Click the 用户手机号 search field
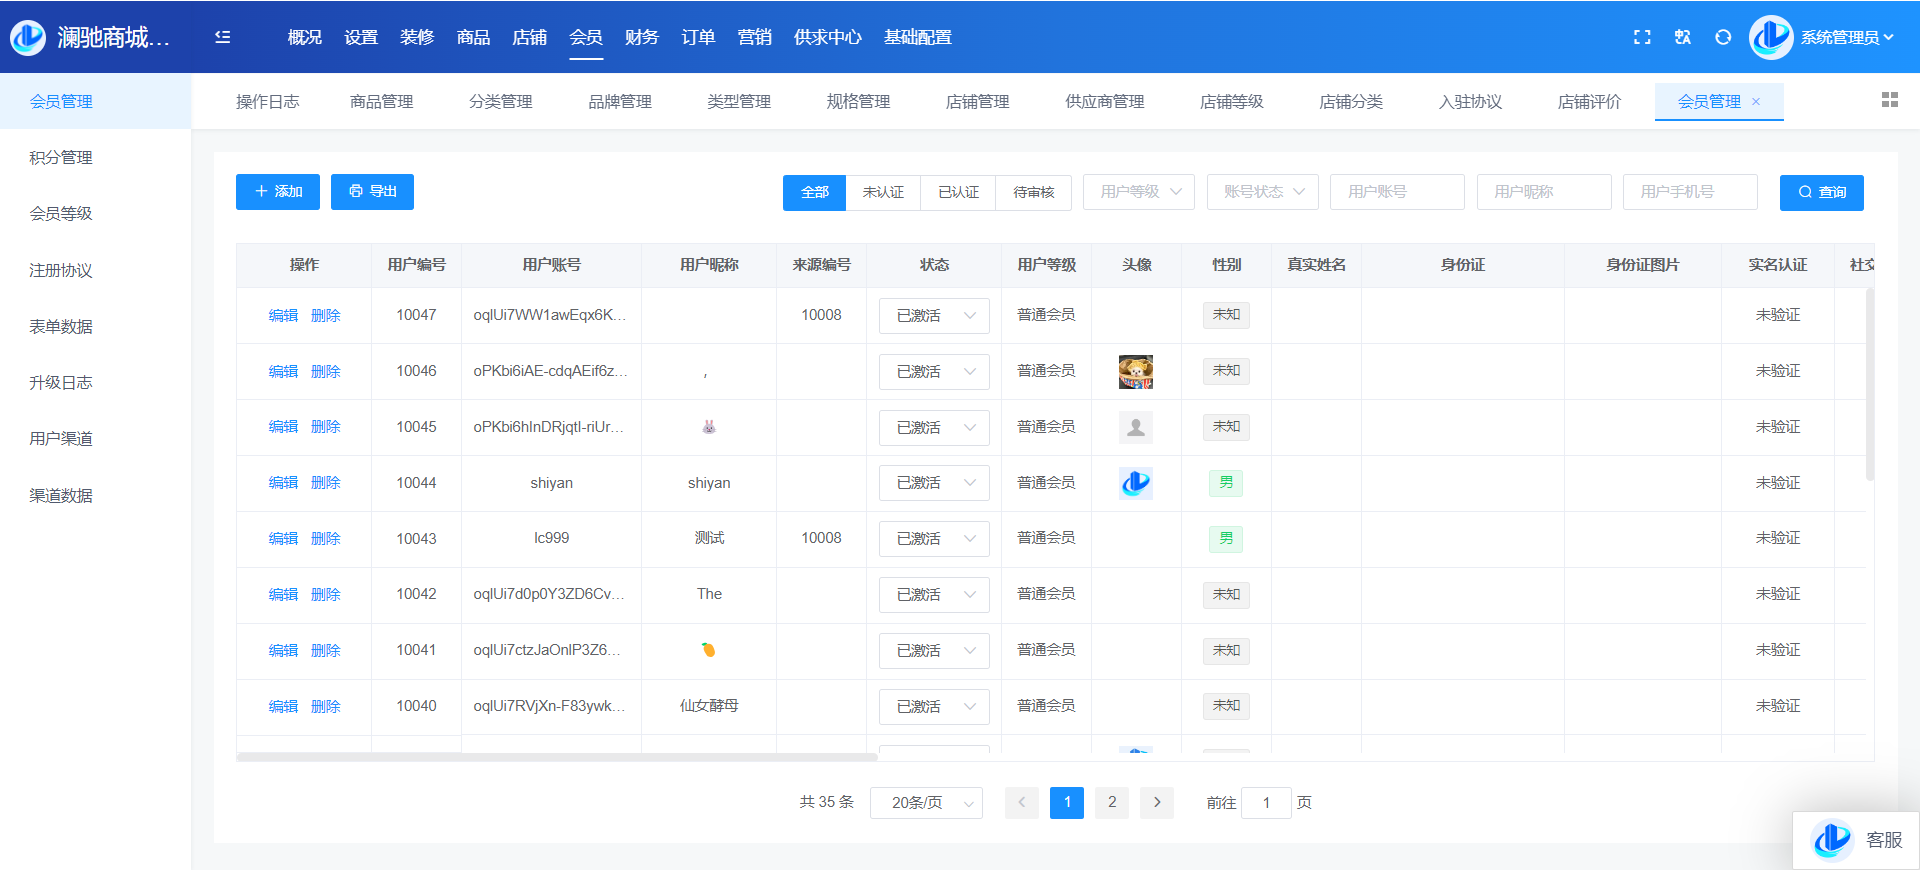This screenshot has height=870, width=1920. (x=1690, y=192)
